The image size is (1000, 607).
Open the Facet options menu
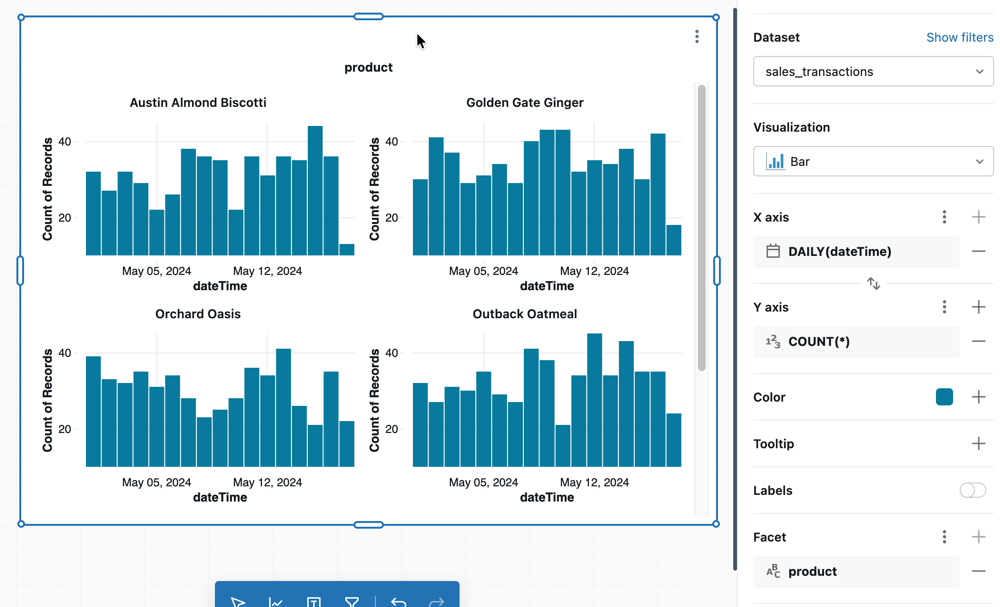point(944,537)
